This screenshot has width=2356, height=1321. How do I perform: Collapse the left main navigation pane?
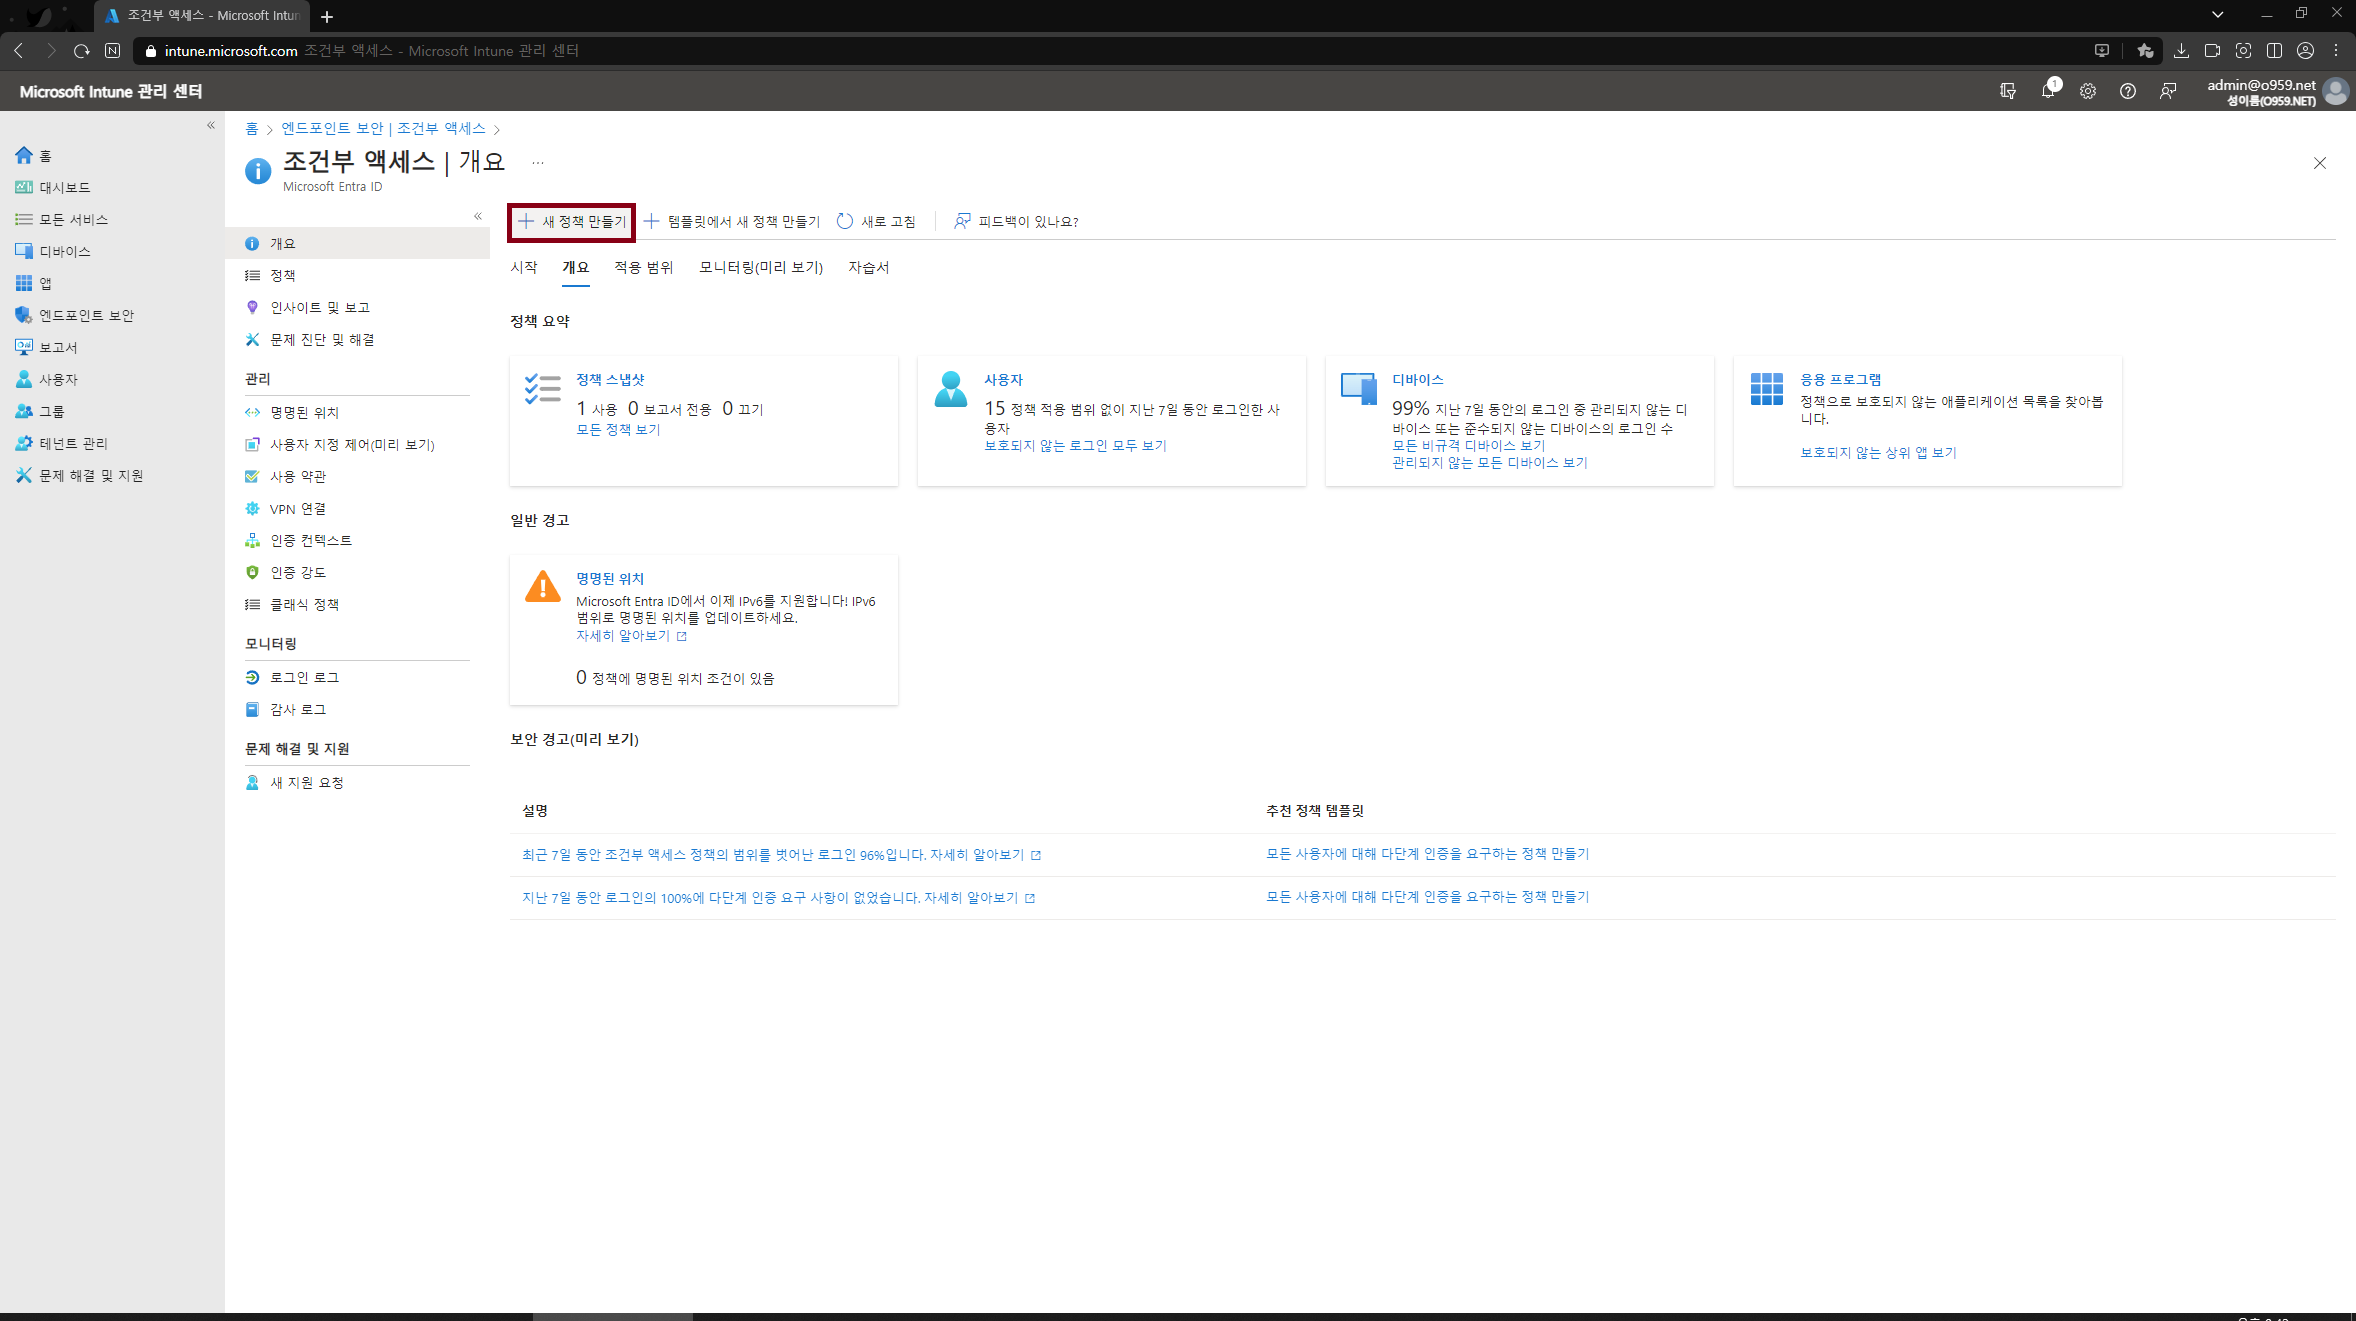tap(211, 125)
